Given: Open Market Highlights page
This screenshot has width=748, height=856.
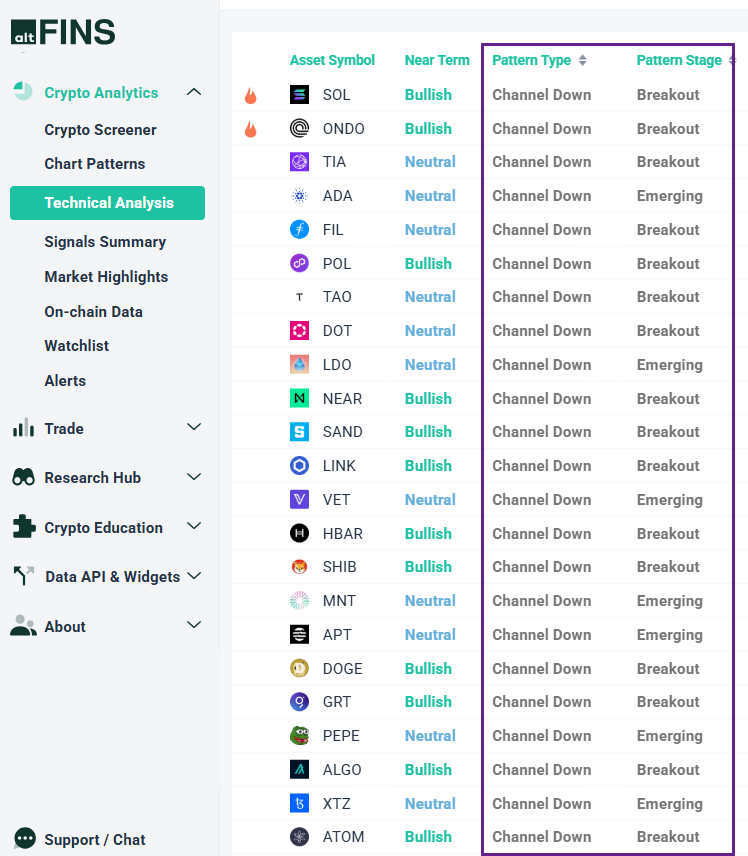Looking at the screenshot, I should pyautogui.click(x=106, y=277).
